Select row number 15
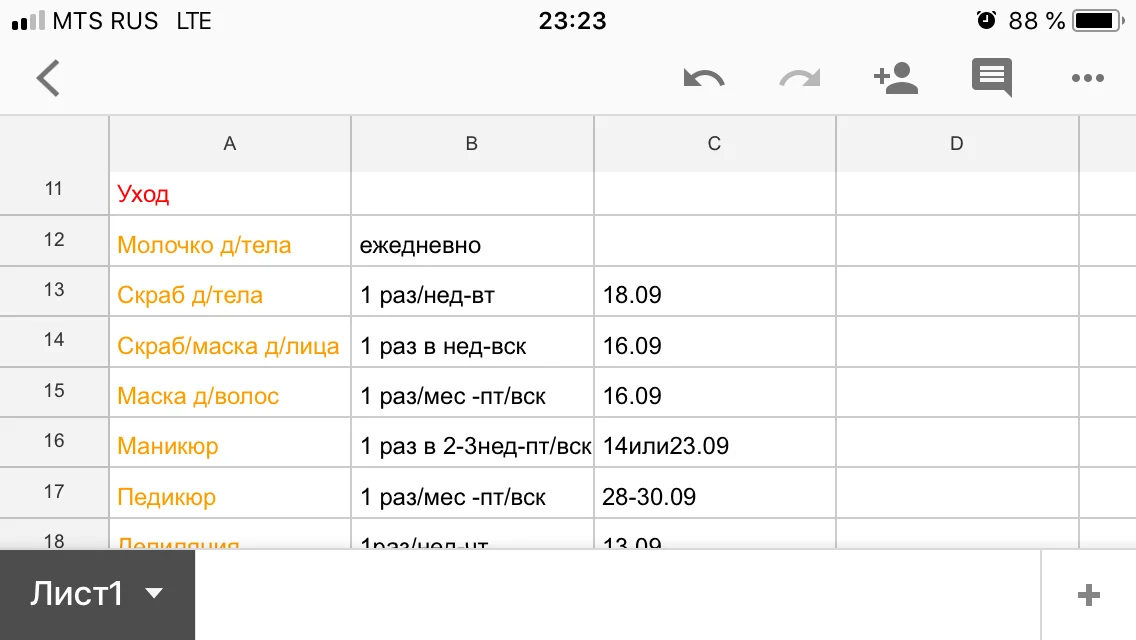 [54, 392]
